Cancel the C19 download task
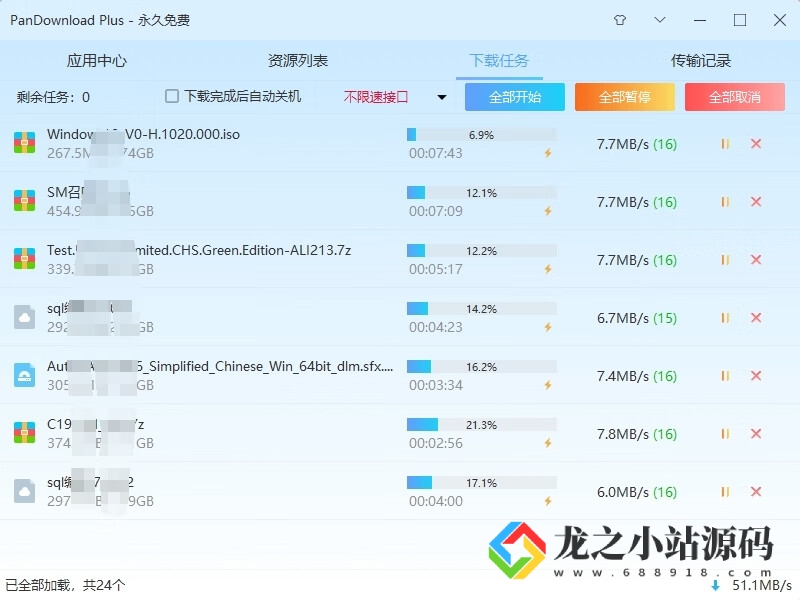 pos(756,434)
